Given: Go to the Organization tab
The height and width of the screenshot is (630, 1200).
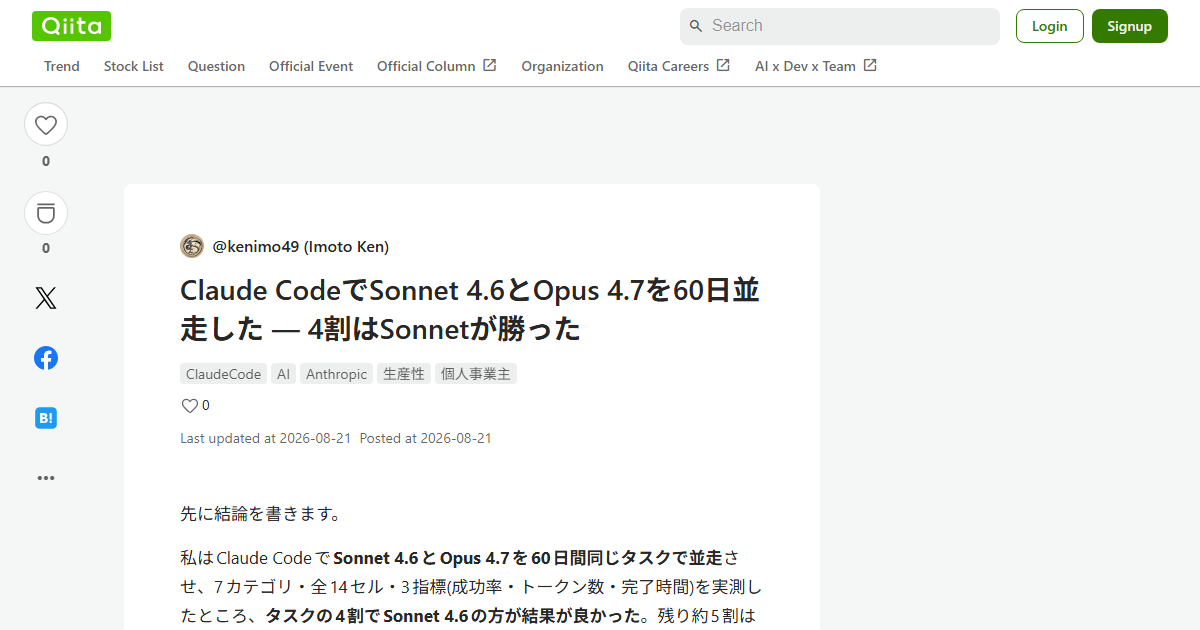Looking at the screenshot, I should pyautogui.click(x=562, y=66).
